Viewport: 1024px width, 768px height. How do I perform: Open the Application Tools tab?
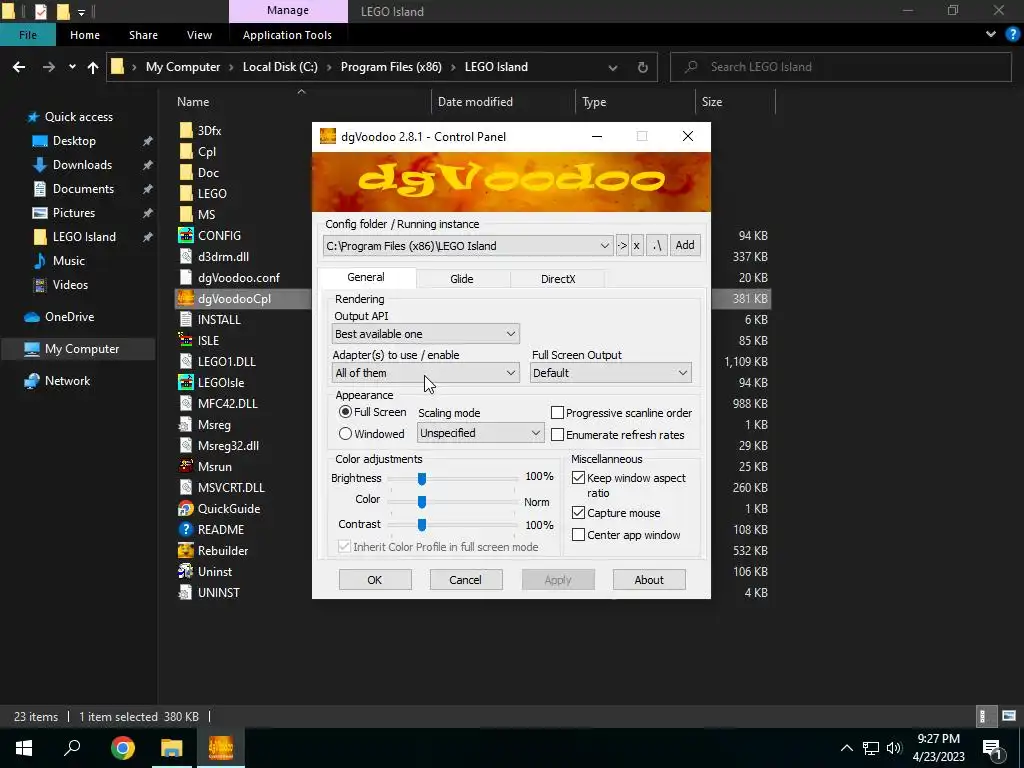[287, 35]
